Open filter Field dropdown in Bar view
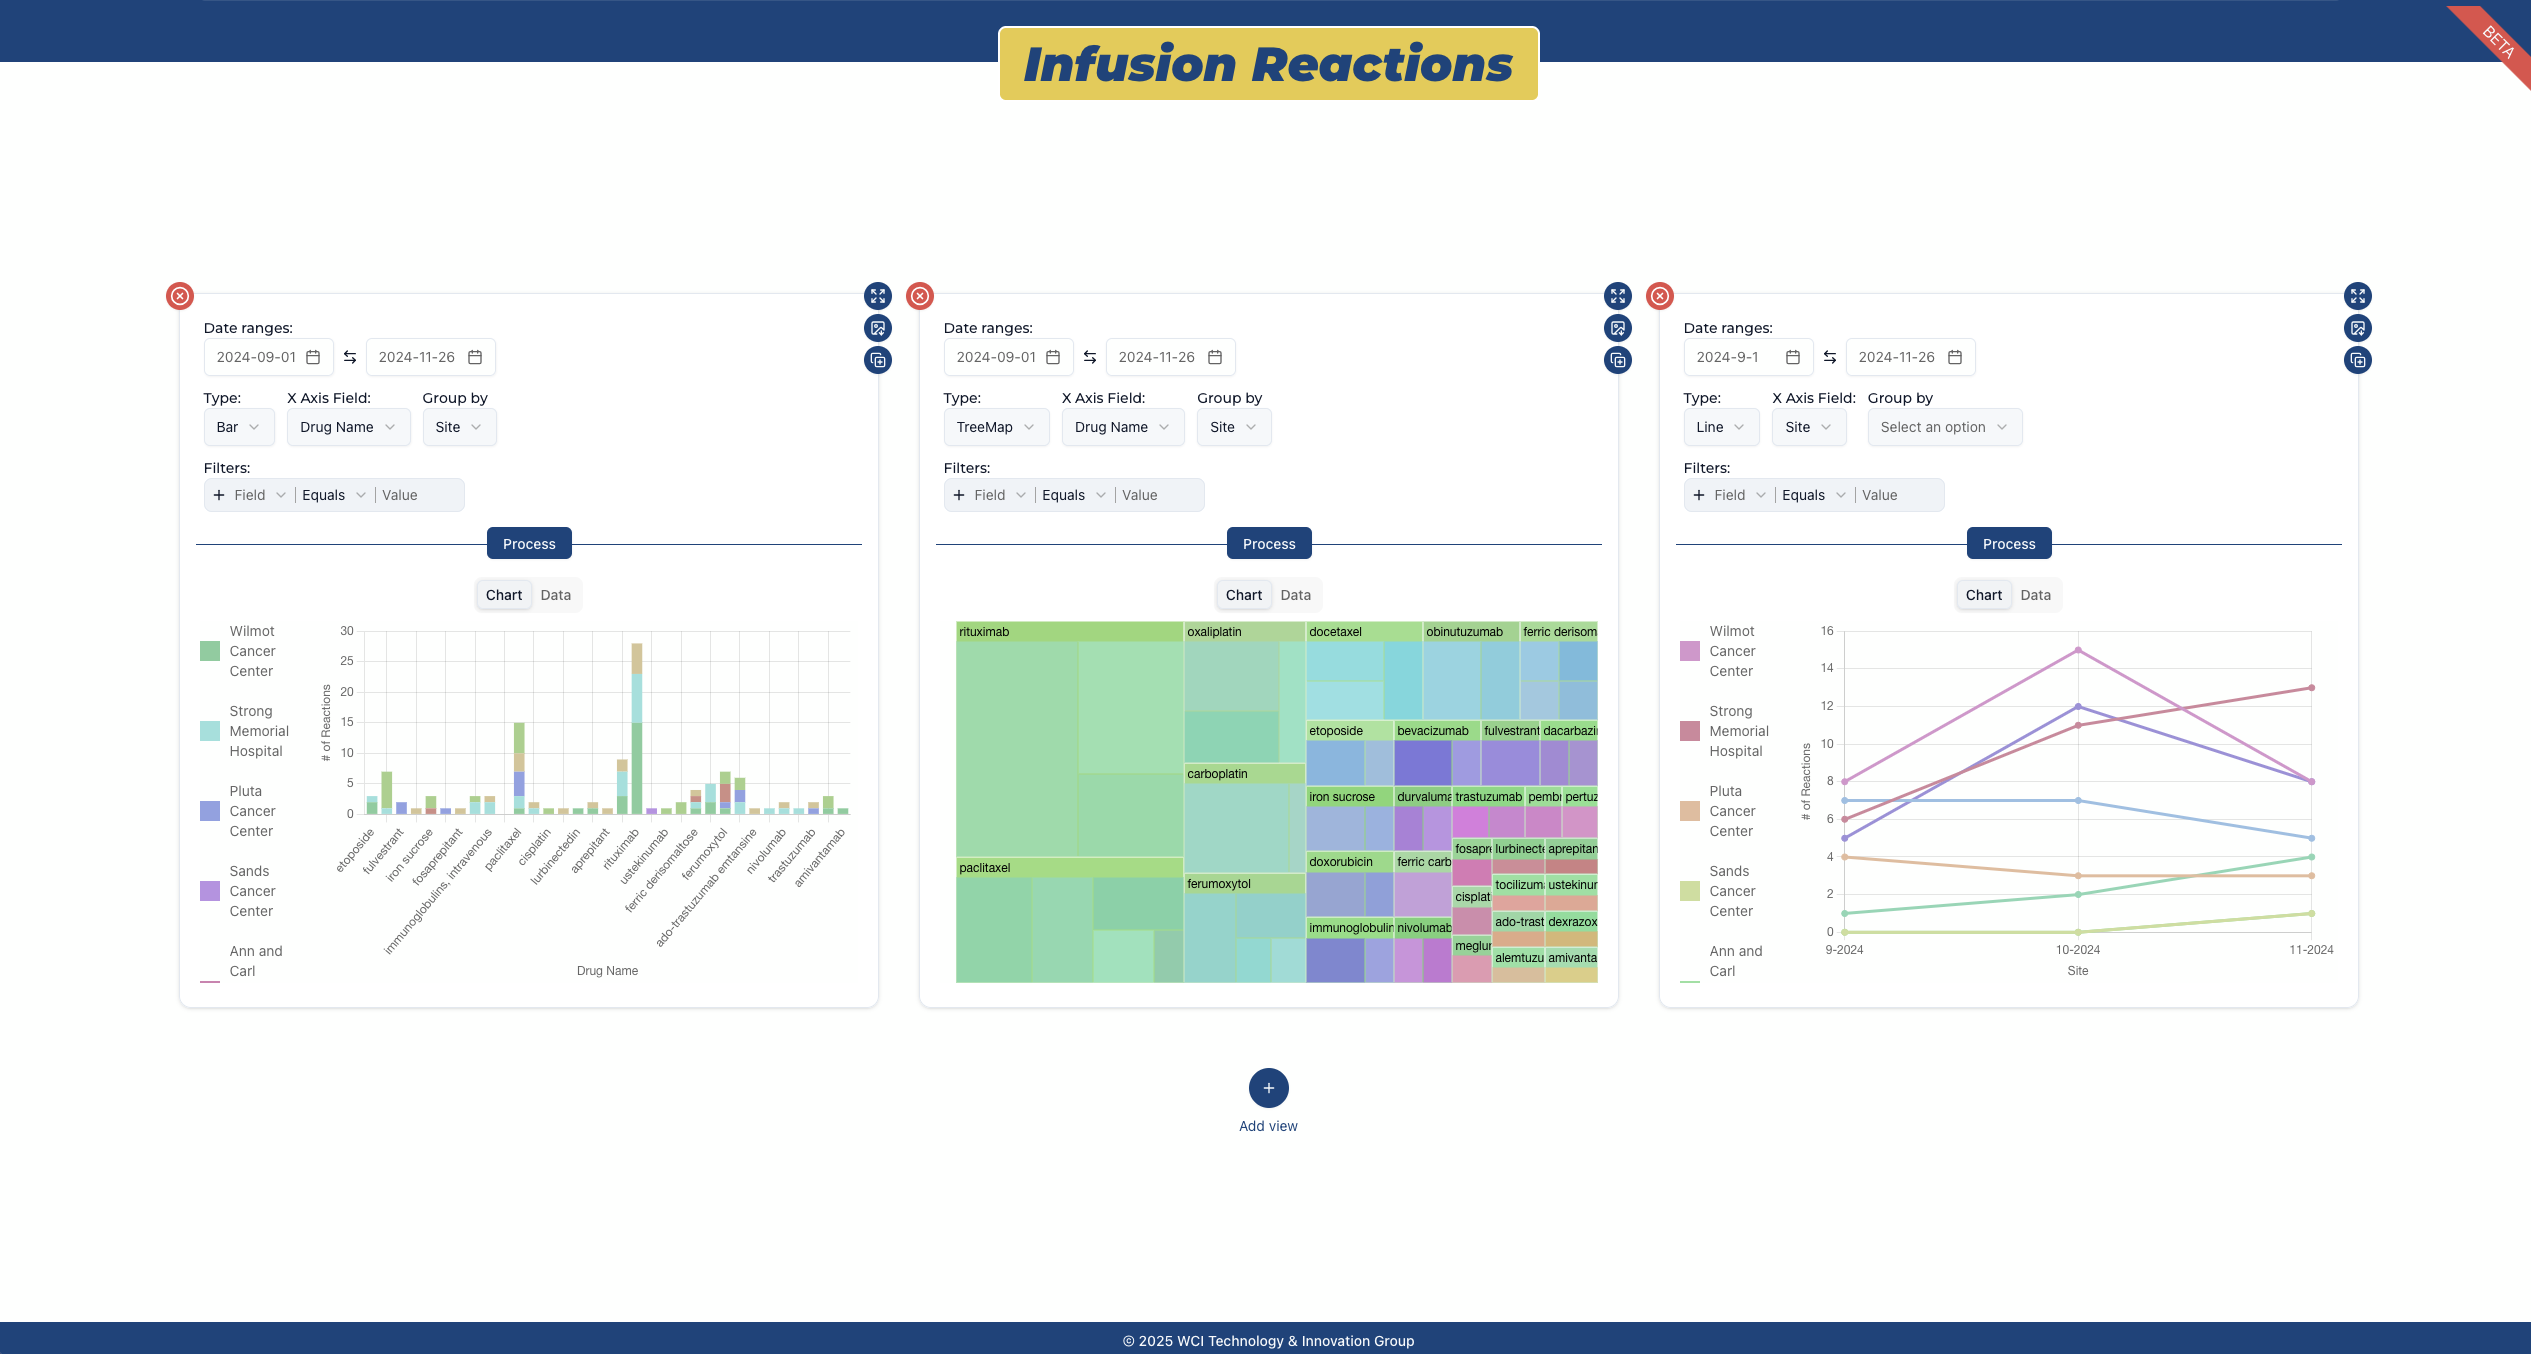 point(260,495)
